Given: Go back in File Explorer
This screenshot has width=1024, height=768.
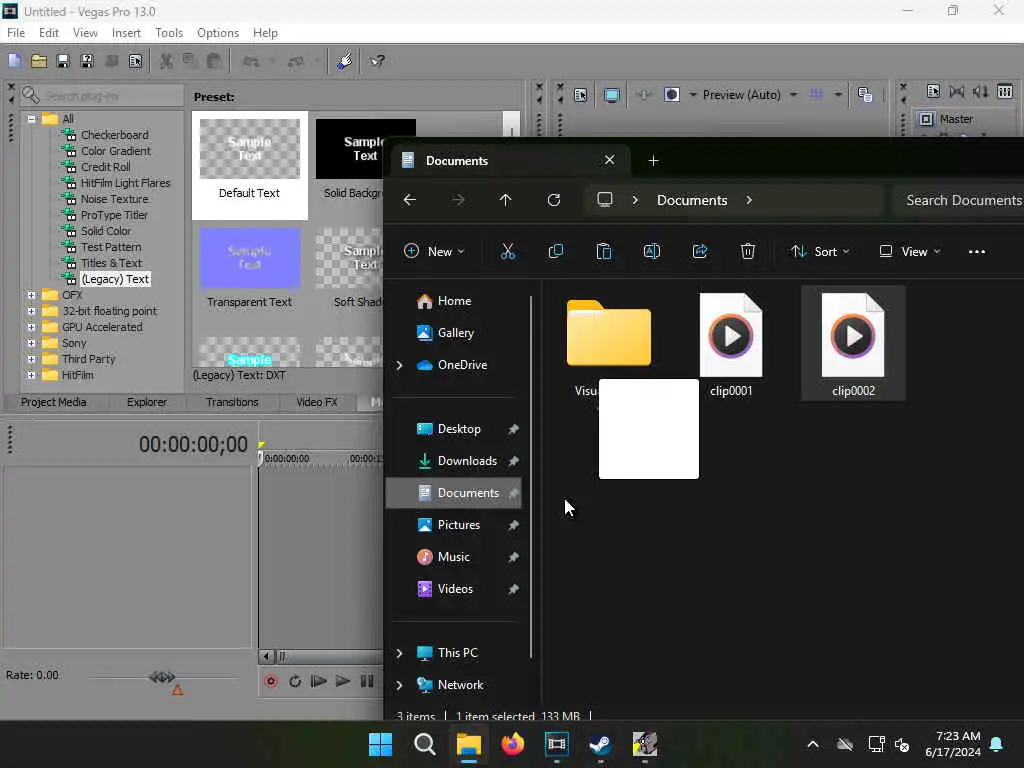Looking at the screenshot, I should [410, 200].
